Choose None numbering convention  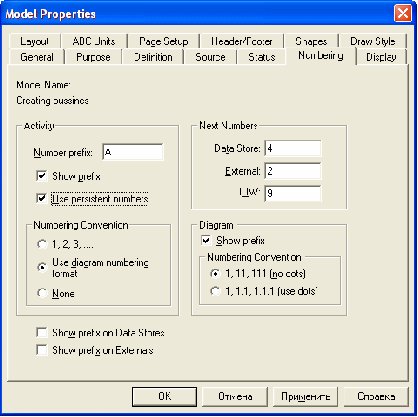[x=42, y=293]
